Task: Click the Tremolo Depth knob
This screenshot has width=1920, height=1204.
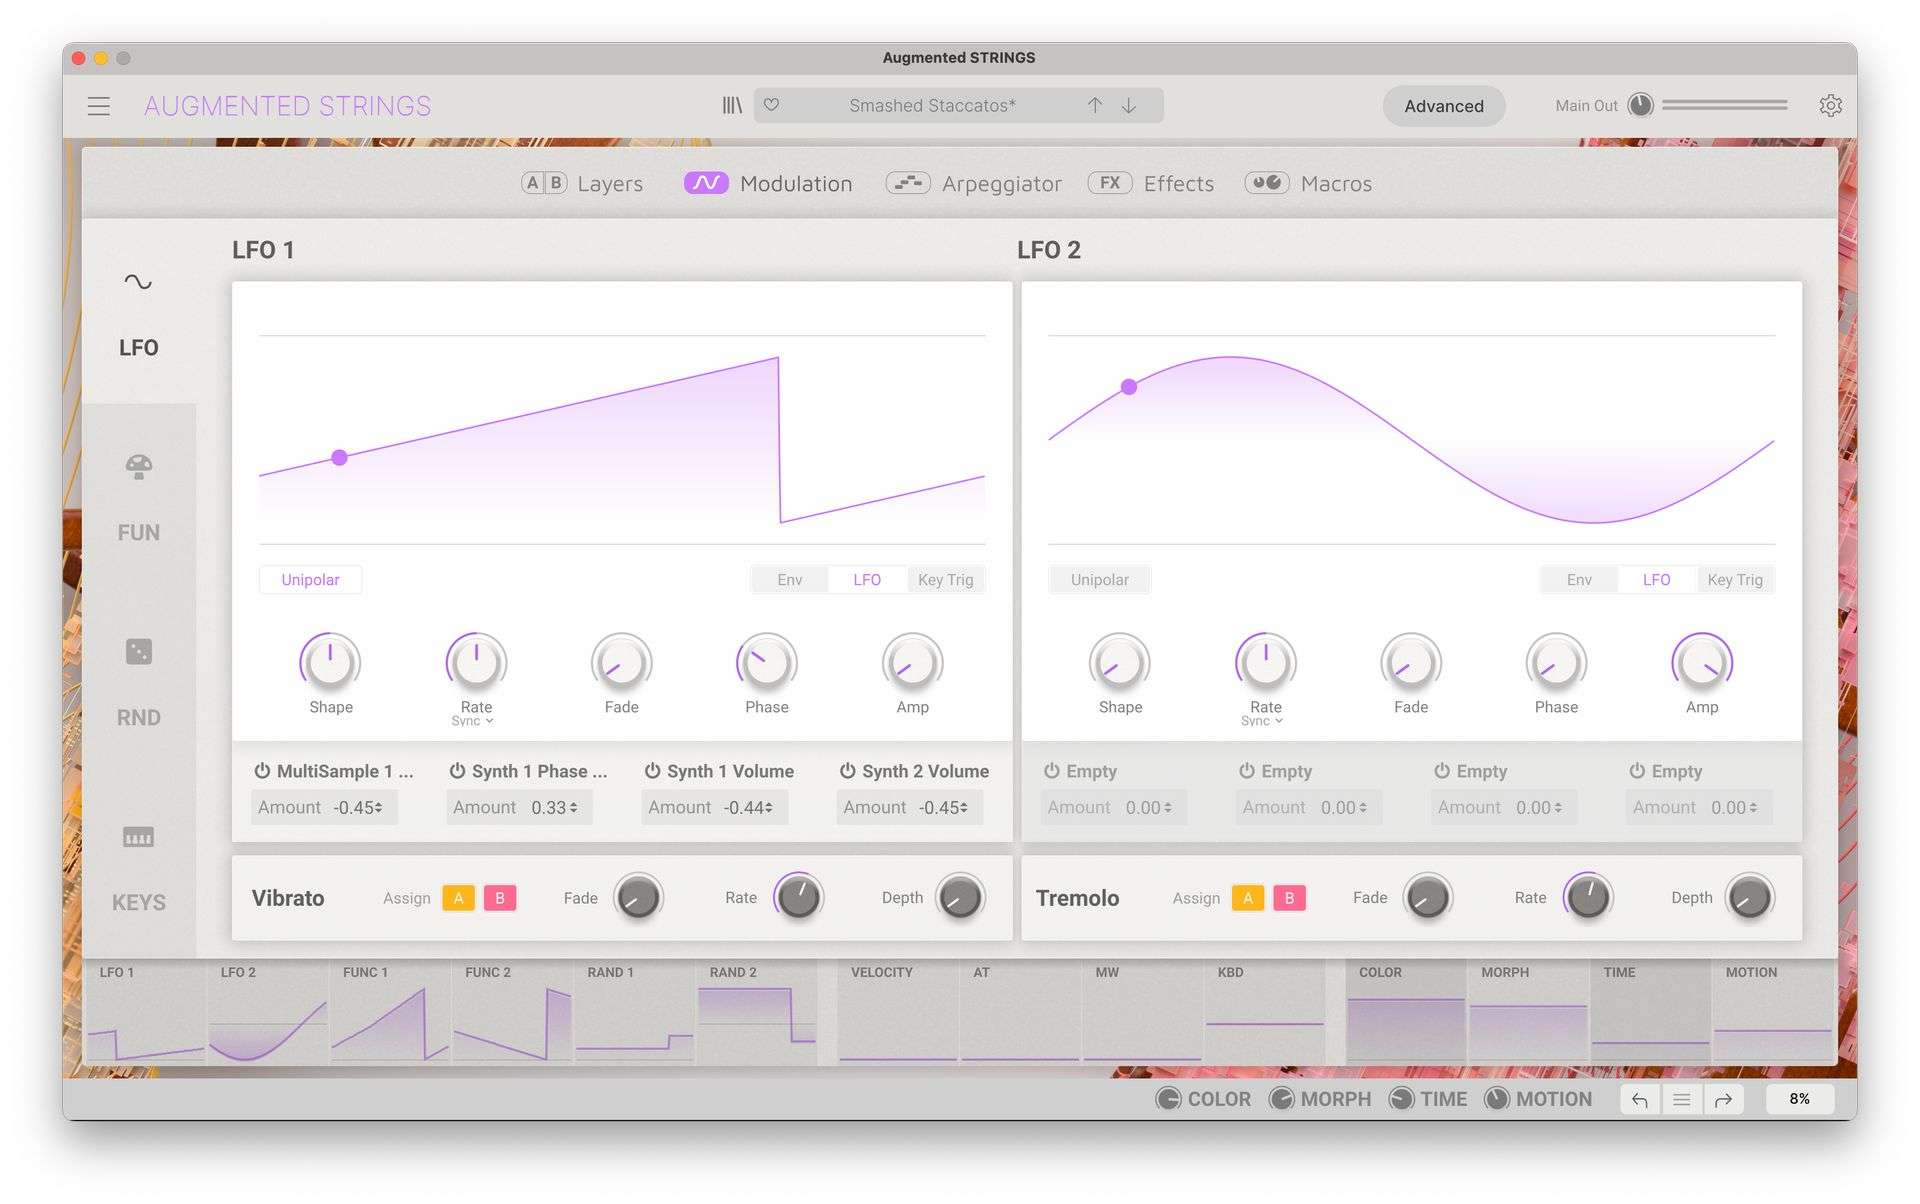Action: pyautogui.click(x=1749, y=897)
